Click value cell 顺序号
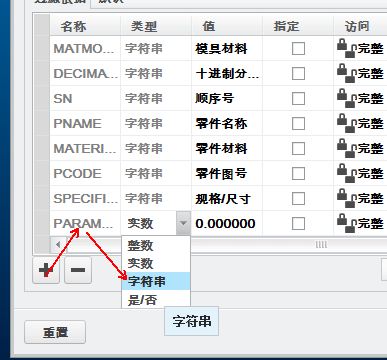The height and width of the screenshot is (360, 387). [227, 98]
